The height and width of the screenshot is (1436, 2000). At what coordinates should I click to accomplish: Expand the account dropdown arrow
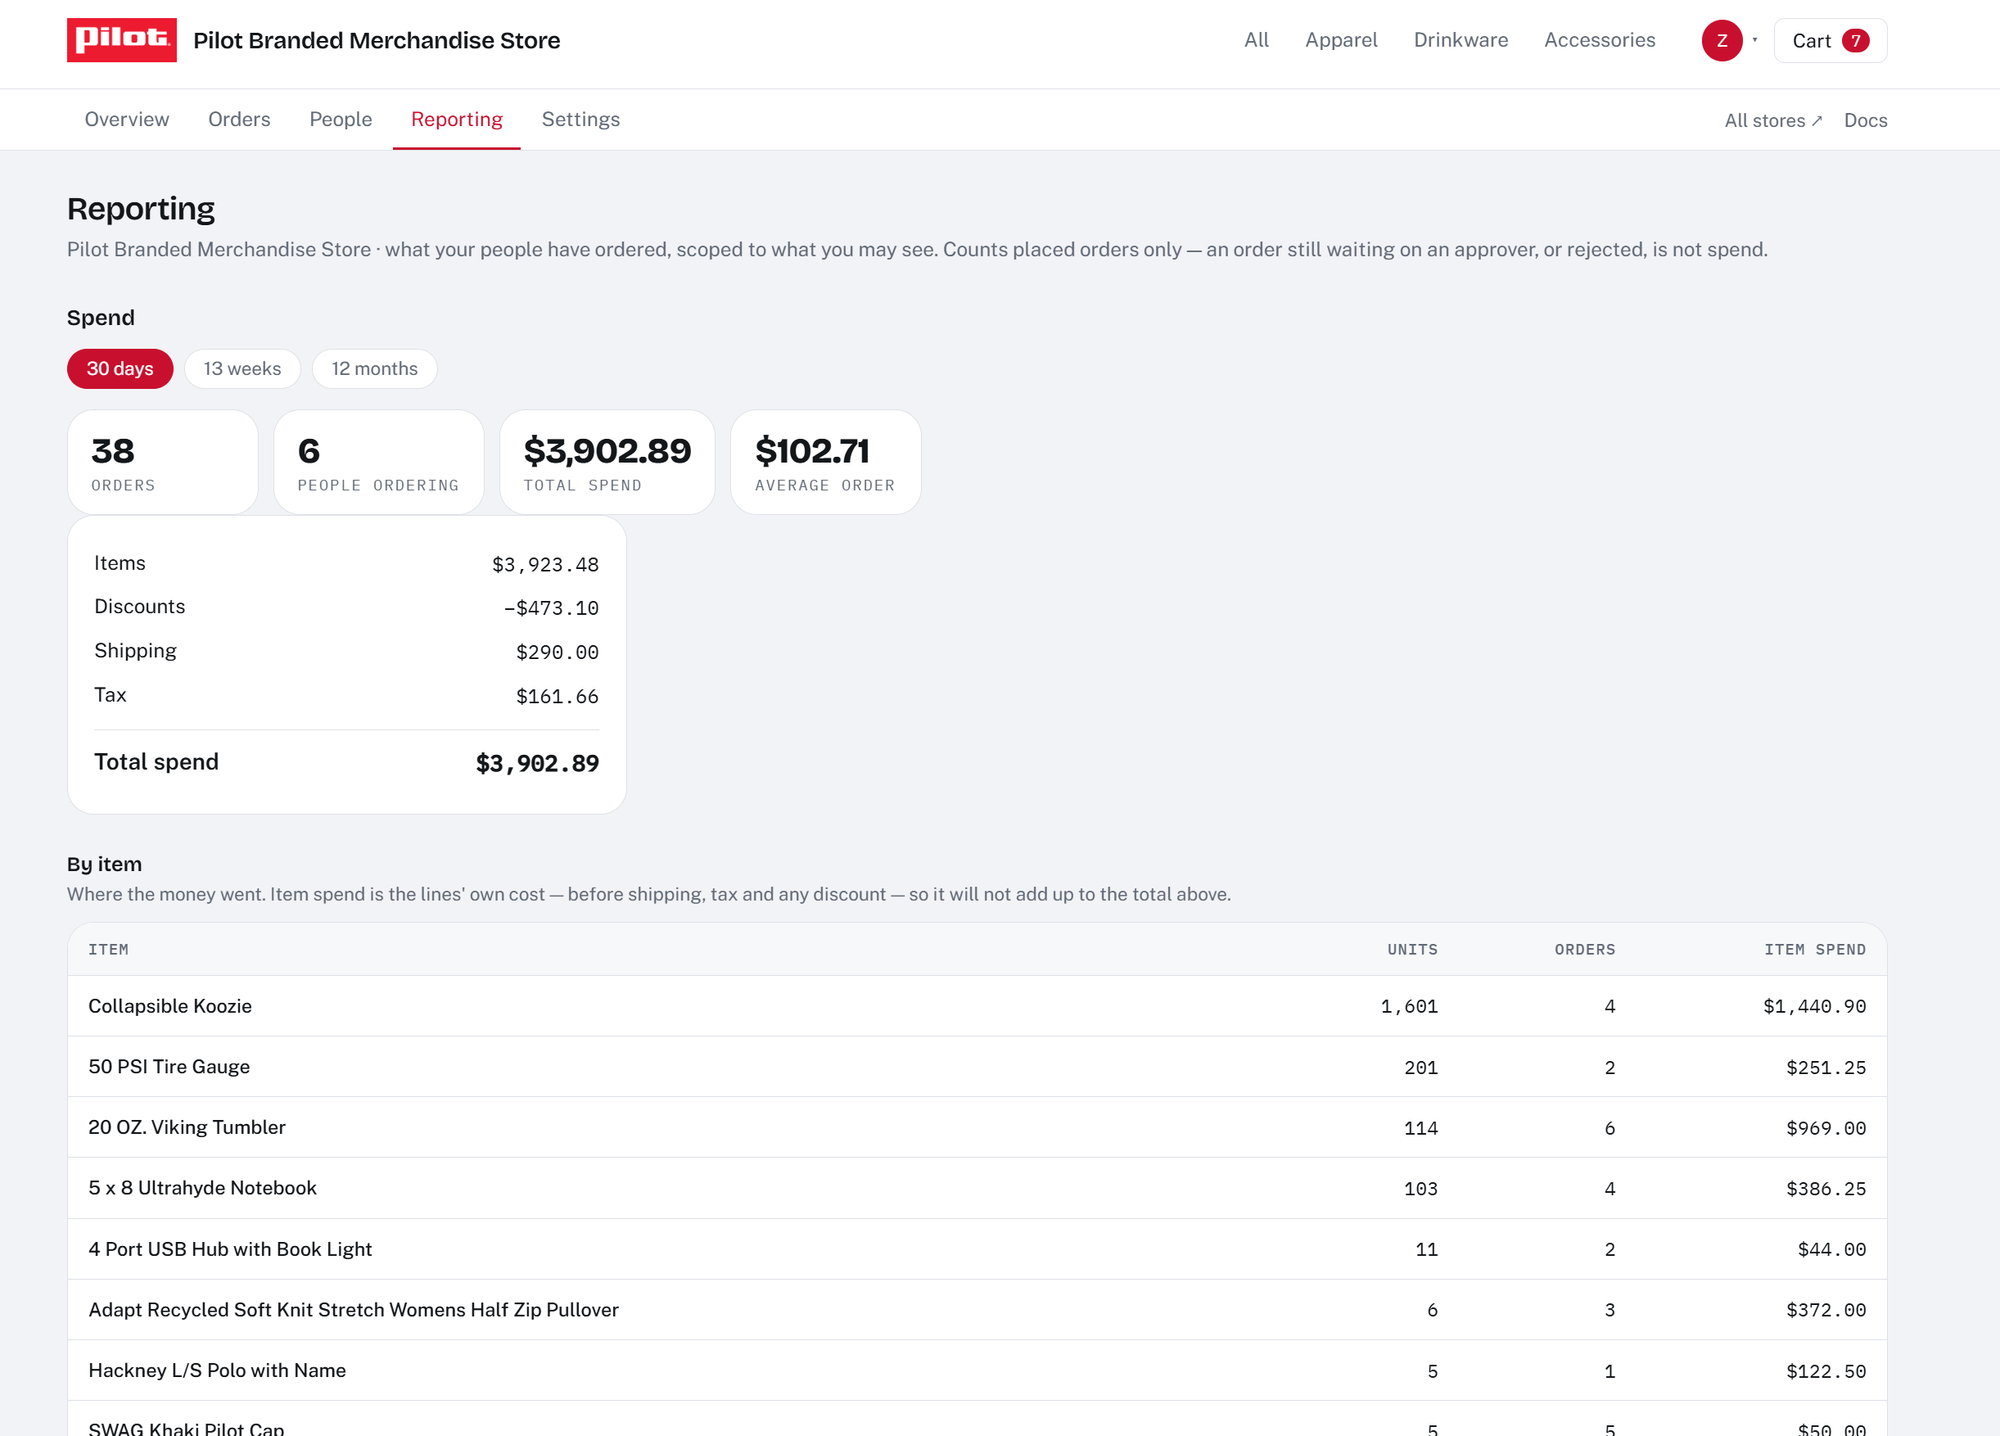click(x=1755, y=40)
